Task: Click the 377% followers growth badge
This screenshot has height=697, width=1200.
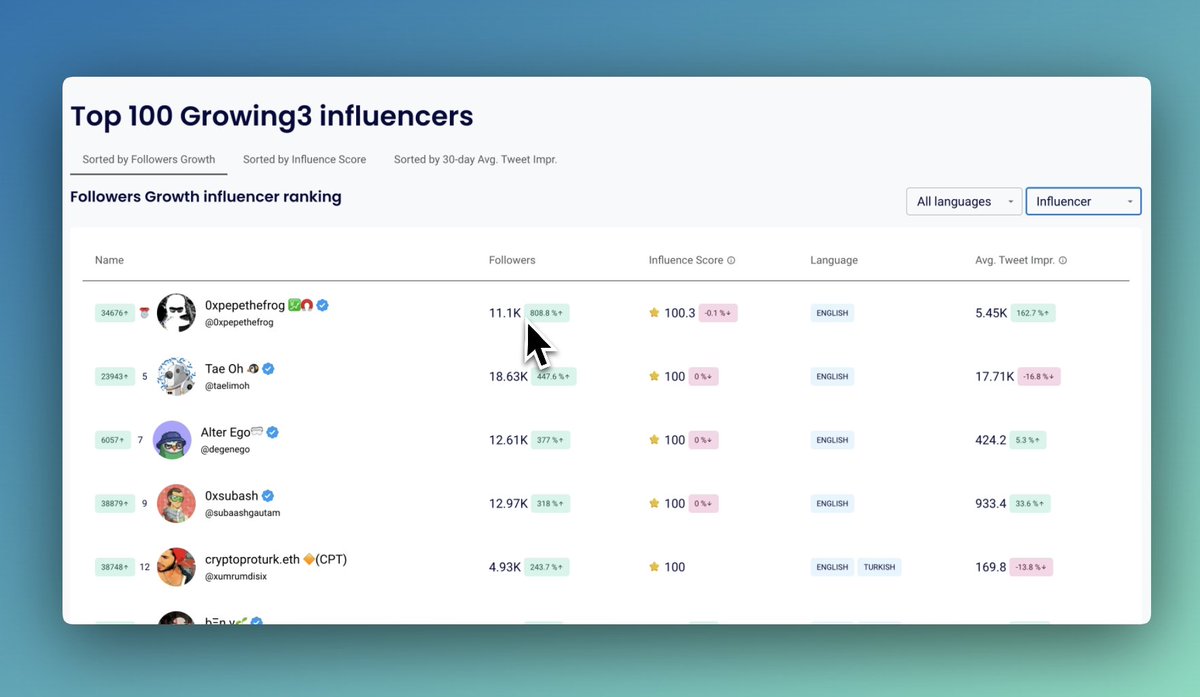Action: pos(550,440)
